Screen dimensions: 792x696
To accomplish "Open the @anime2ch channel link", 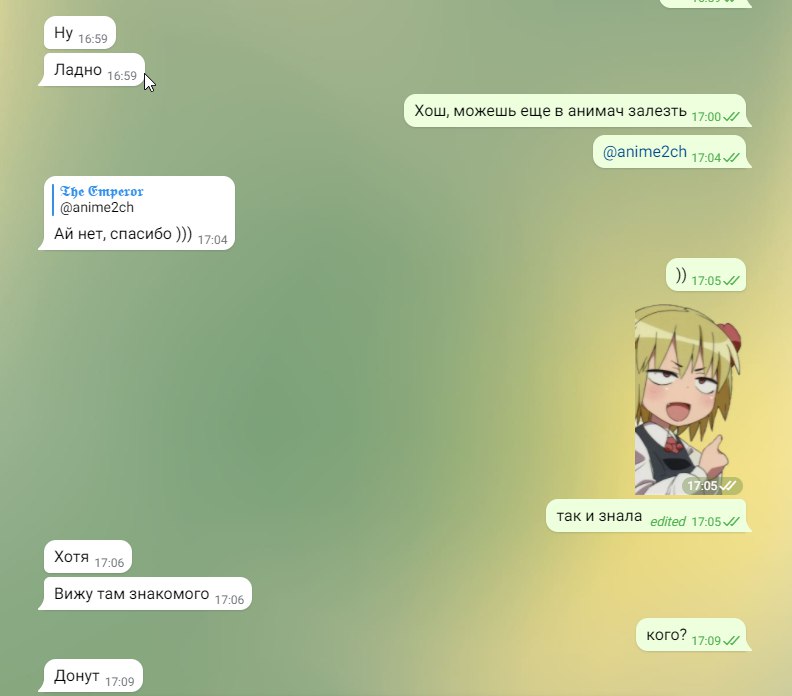I will click(x=645, y=152).
